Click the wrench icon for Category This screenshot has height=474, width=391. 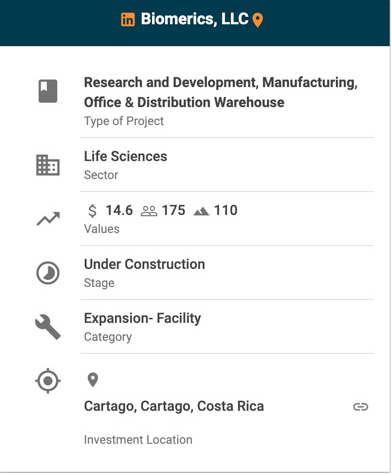point(48,327)
